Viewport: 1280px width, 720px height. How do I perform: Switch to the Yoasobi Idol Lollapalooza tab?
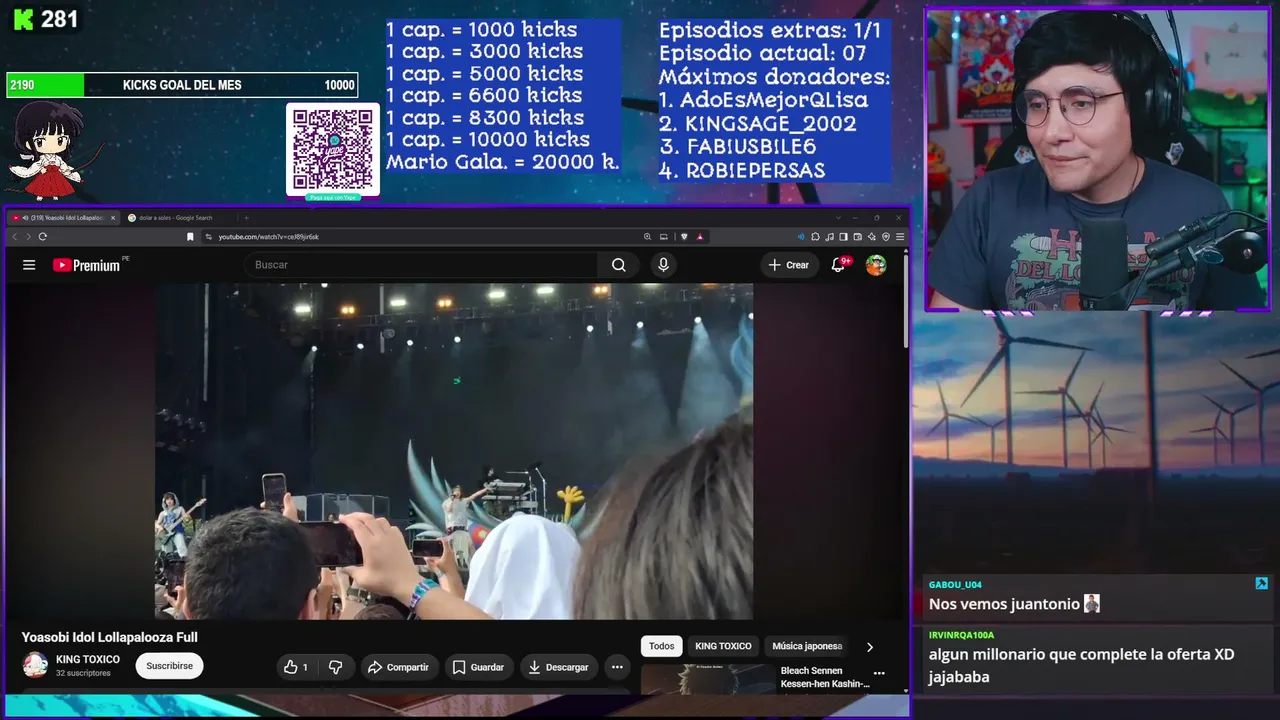point(65,218)
